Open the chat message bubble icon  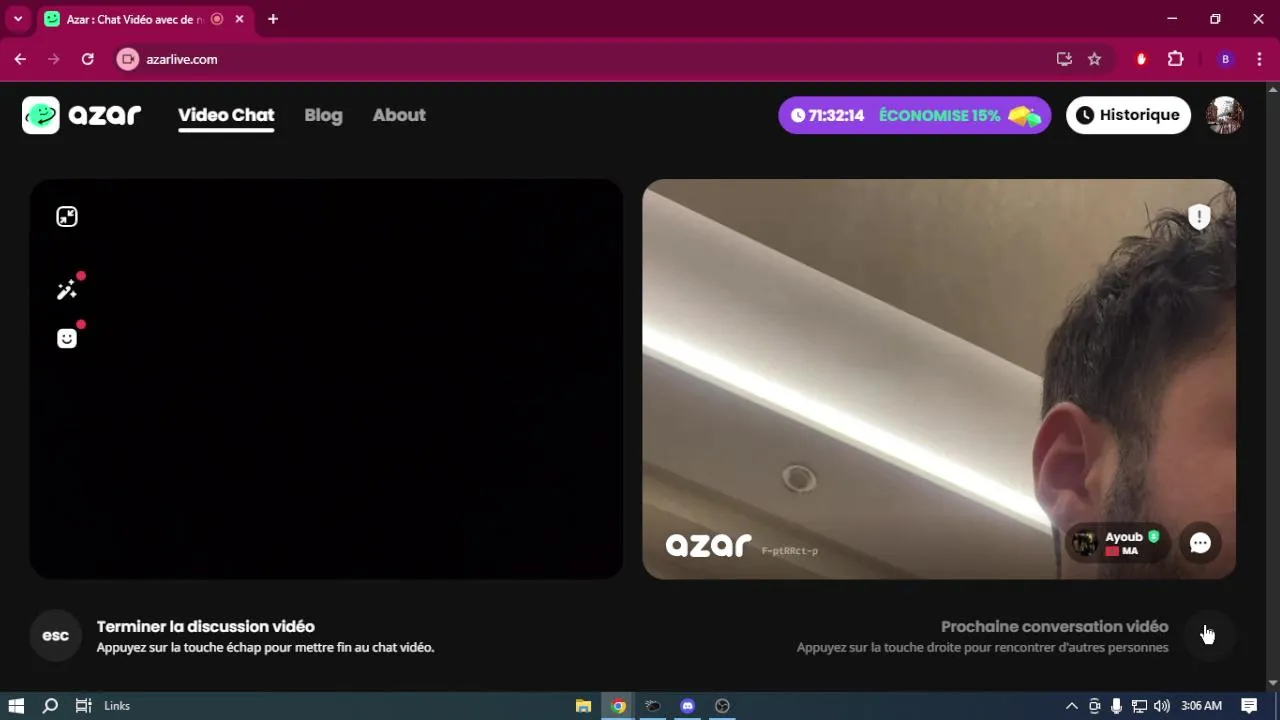[1200, 543]
